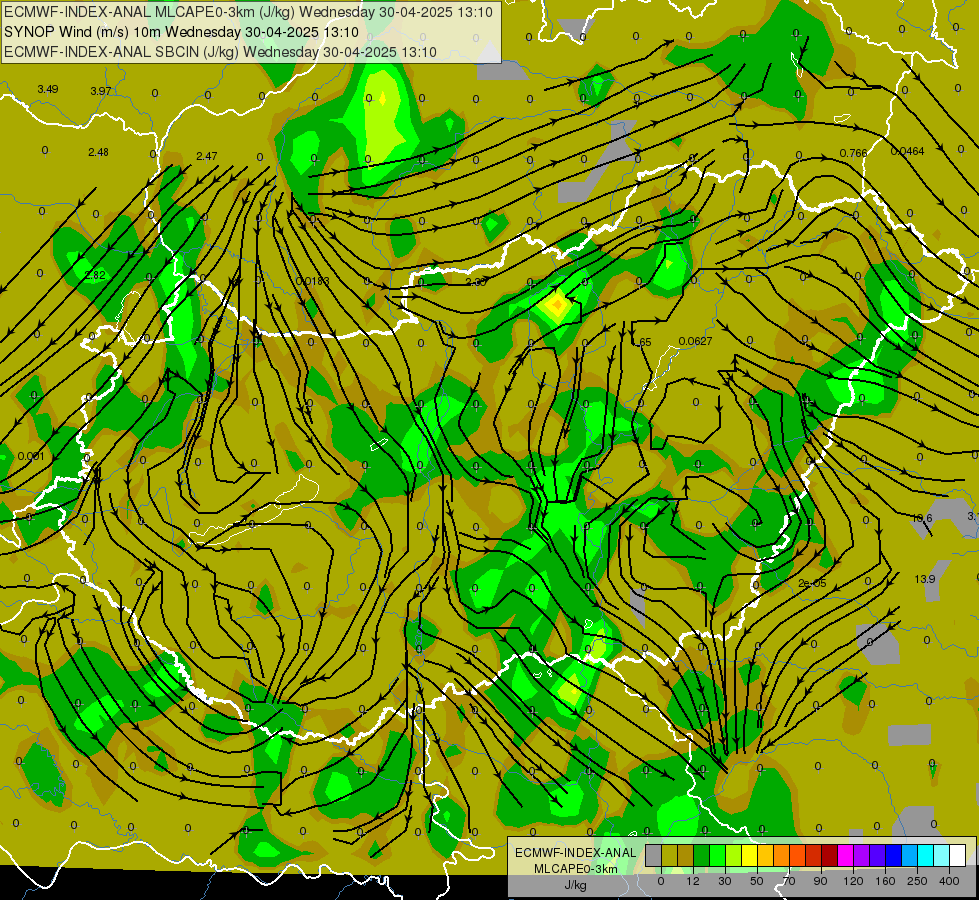Click the map value 0.0464
This screenshot has height=900, width=979.
[x=907, y=151]
